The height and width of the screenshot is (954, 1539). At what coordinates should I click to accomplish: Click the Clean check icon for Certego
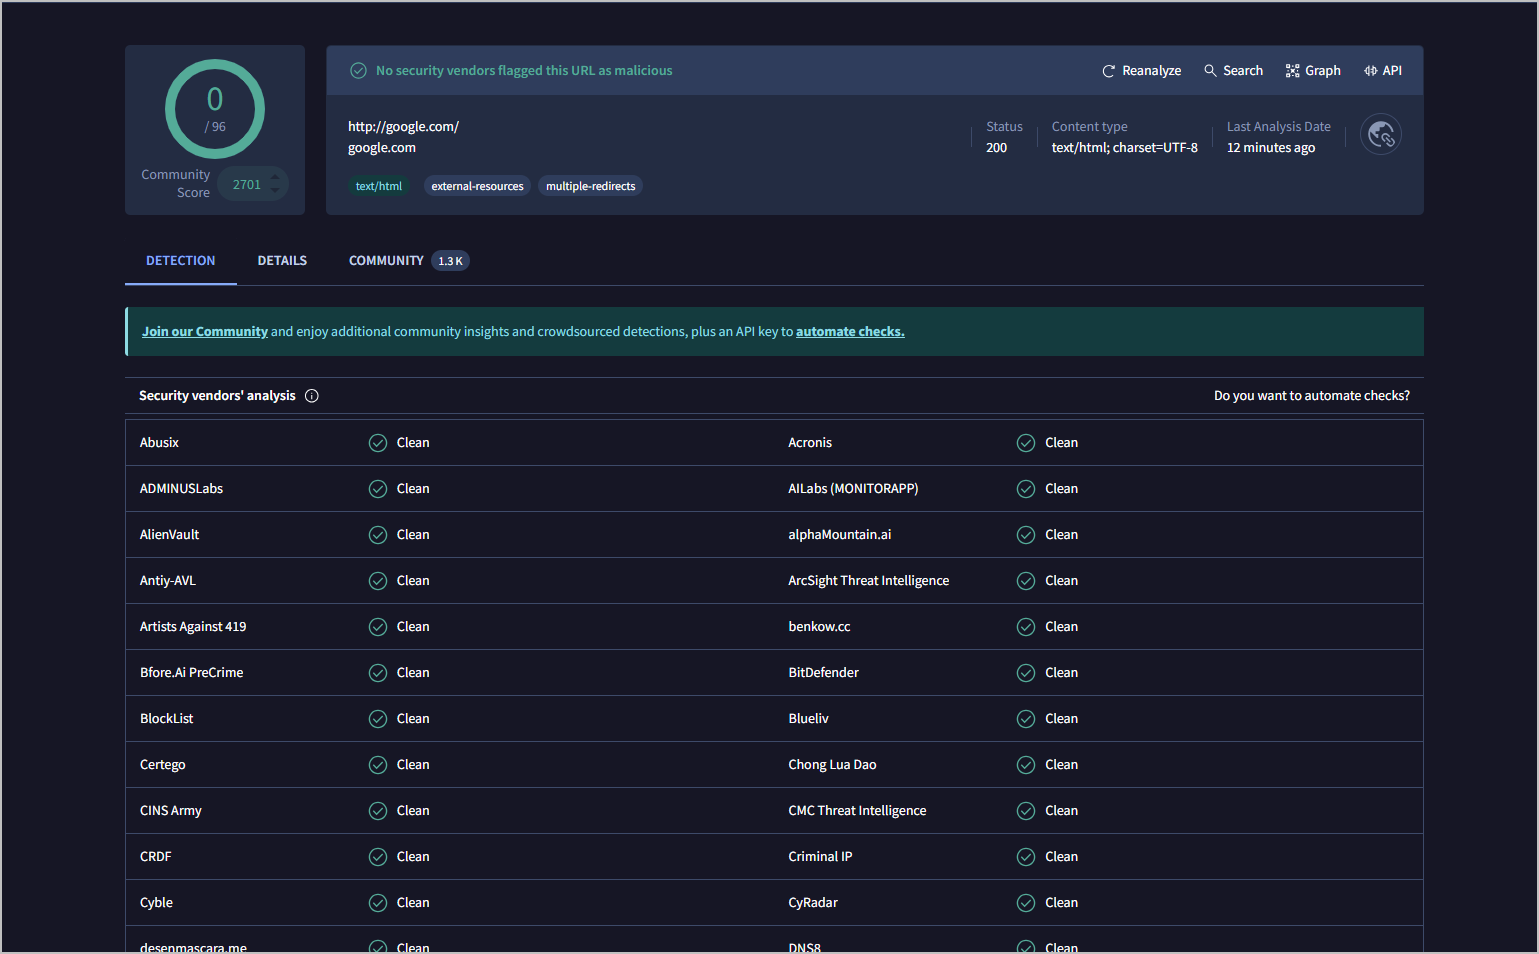coord(378,765)
